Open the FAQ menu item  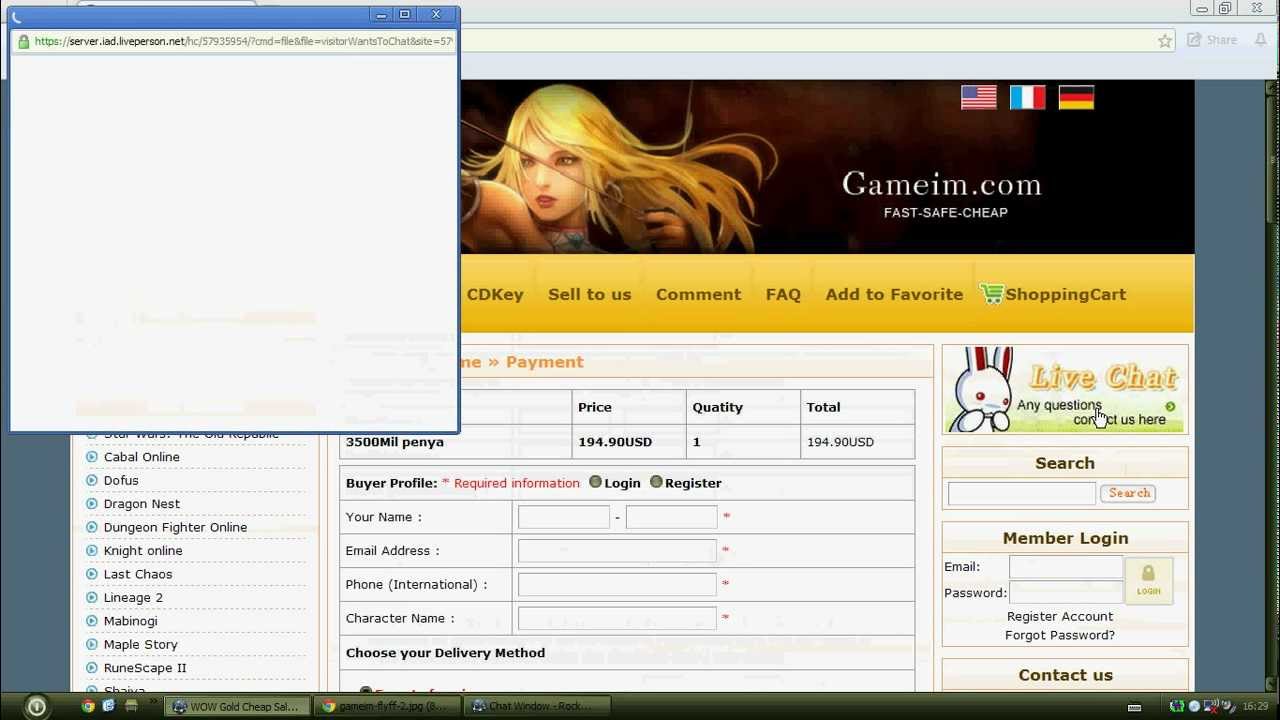783,294
